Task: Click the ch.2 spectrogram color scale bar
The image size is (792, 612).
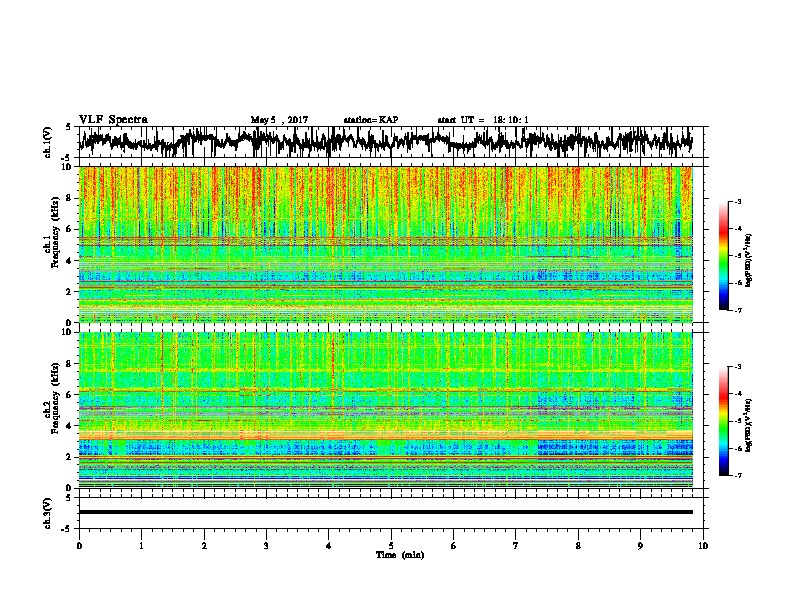Action: coord(723,421)
